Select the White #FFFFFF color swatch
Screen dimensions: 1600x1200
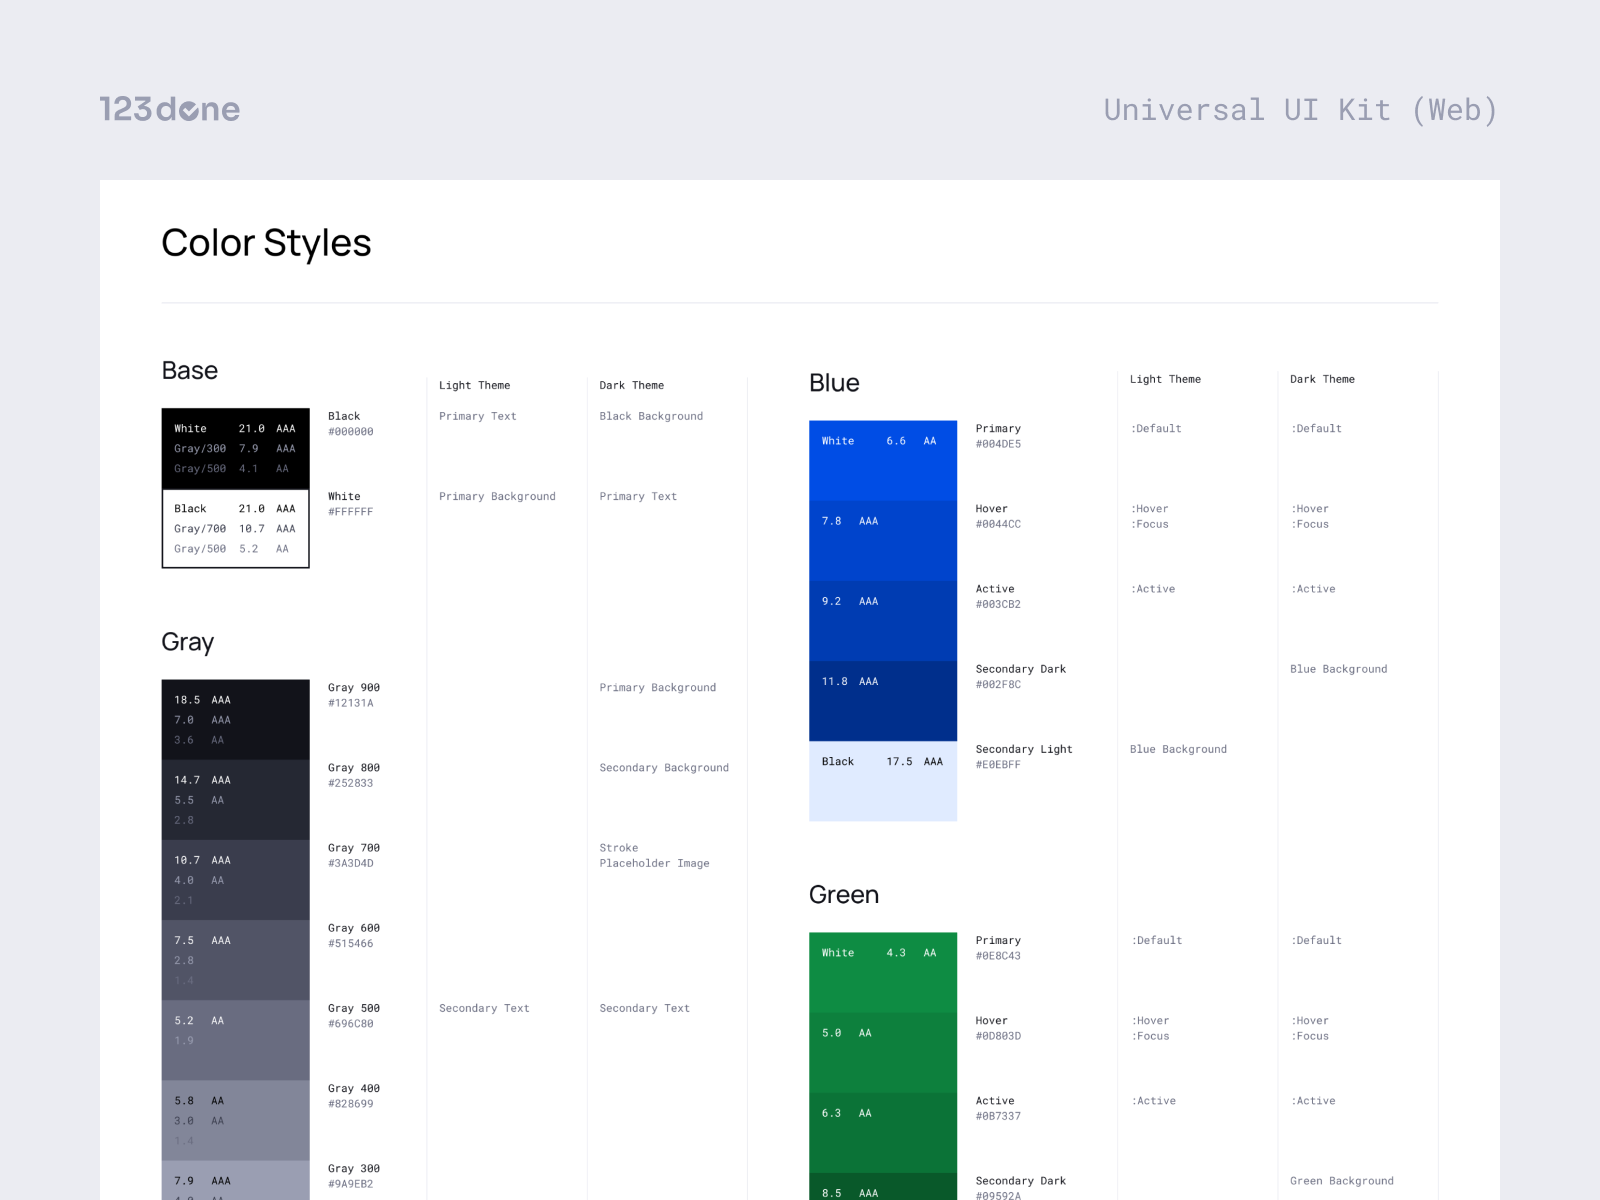click(236, 529)
